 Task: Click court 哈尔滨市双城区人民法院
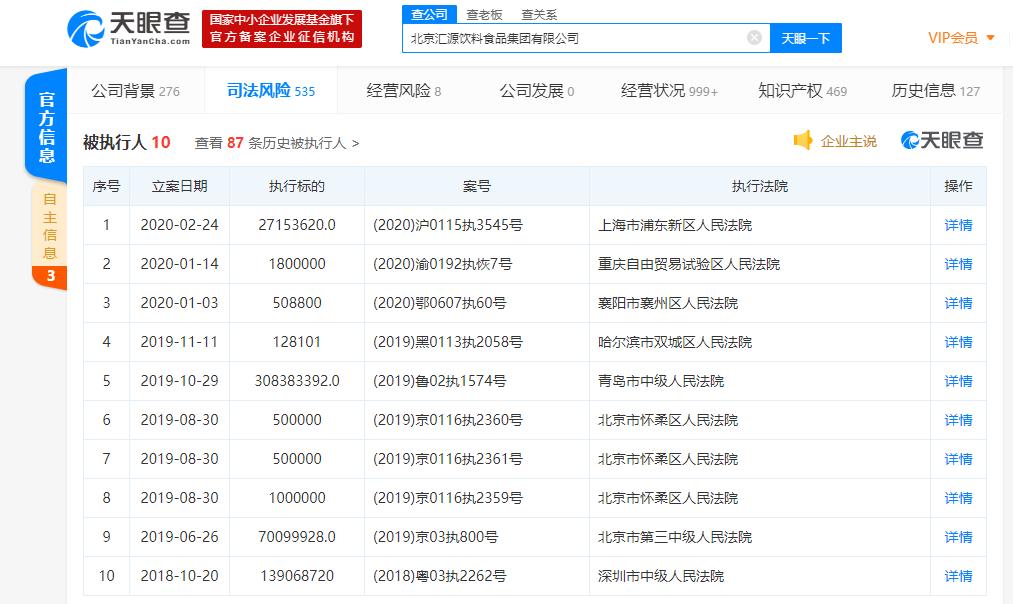pyautogui.click(x=674, y=342)
